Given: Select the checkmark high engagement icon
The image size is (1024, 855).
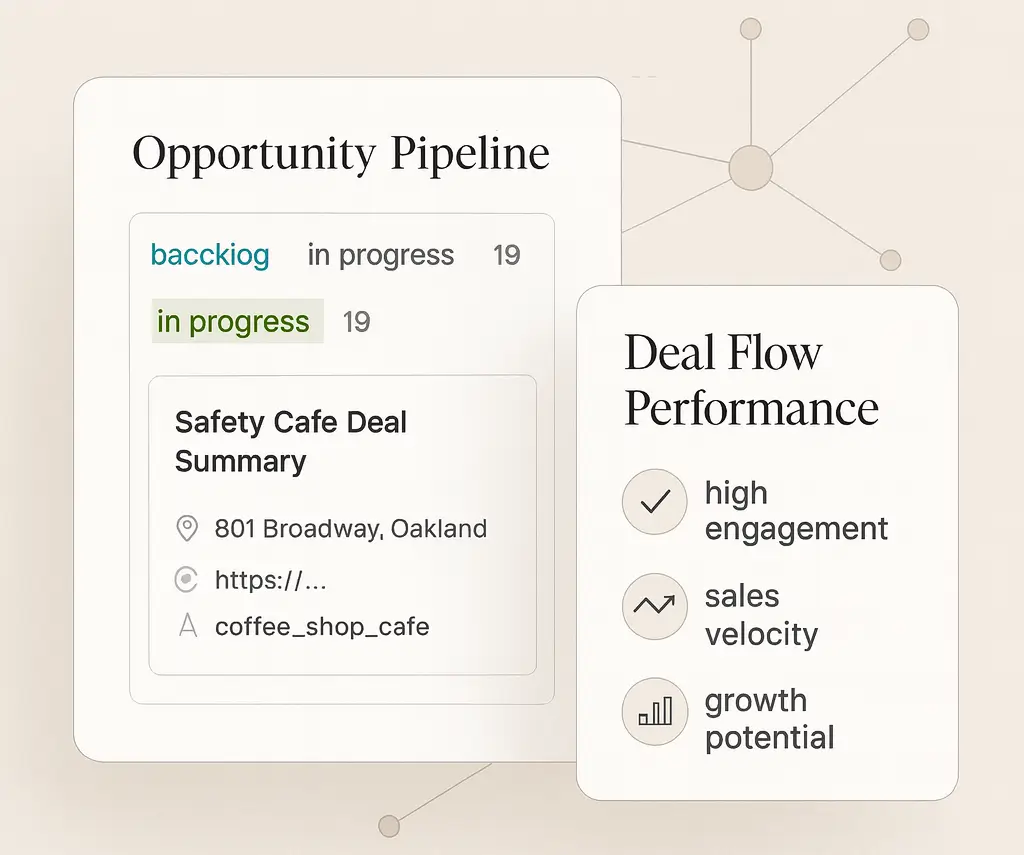Looking at the screenshot, I should [x=654, y=502].
